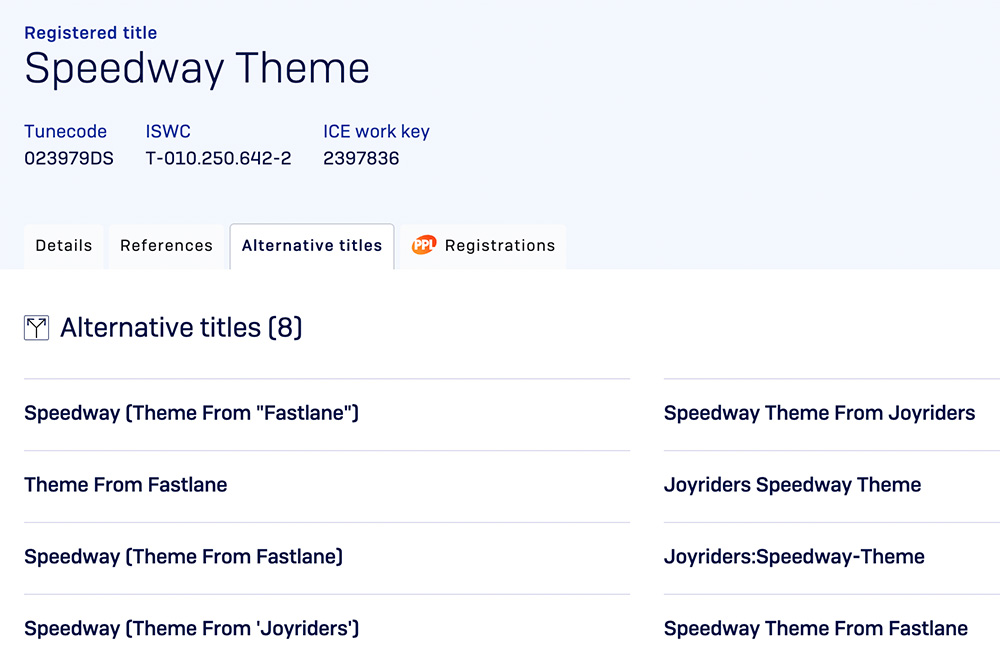Image resolution: width=1000 pixels, height=665 pixels.
Task: Click the Speedway Theme registered title heading
Action: [197, 68]
